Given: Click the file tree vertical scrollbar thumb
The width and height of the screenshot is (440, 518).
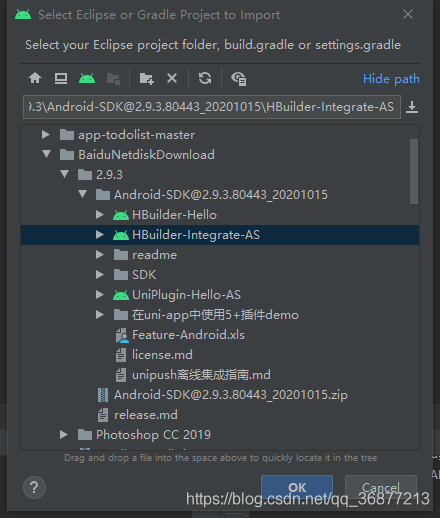Looking at the screenshot, I should pyautogui.click(x=414, y=171).
